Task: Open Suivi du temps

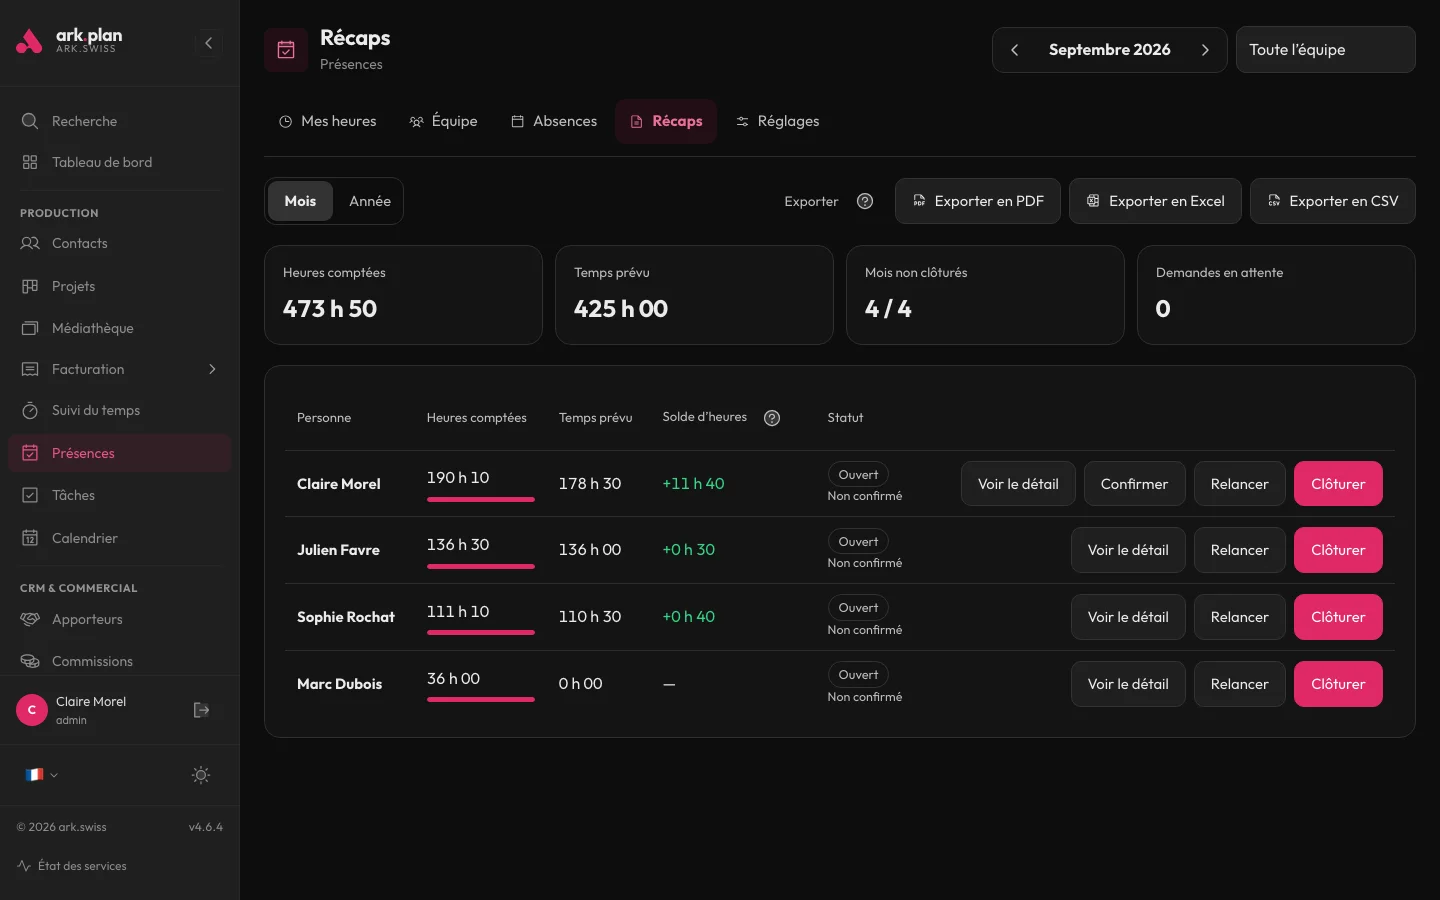Action: 120,410
